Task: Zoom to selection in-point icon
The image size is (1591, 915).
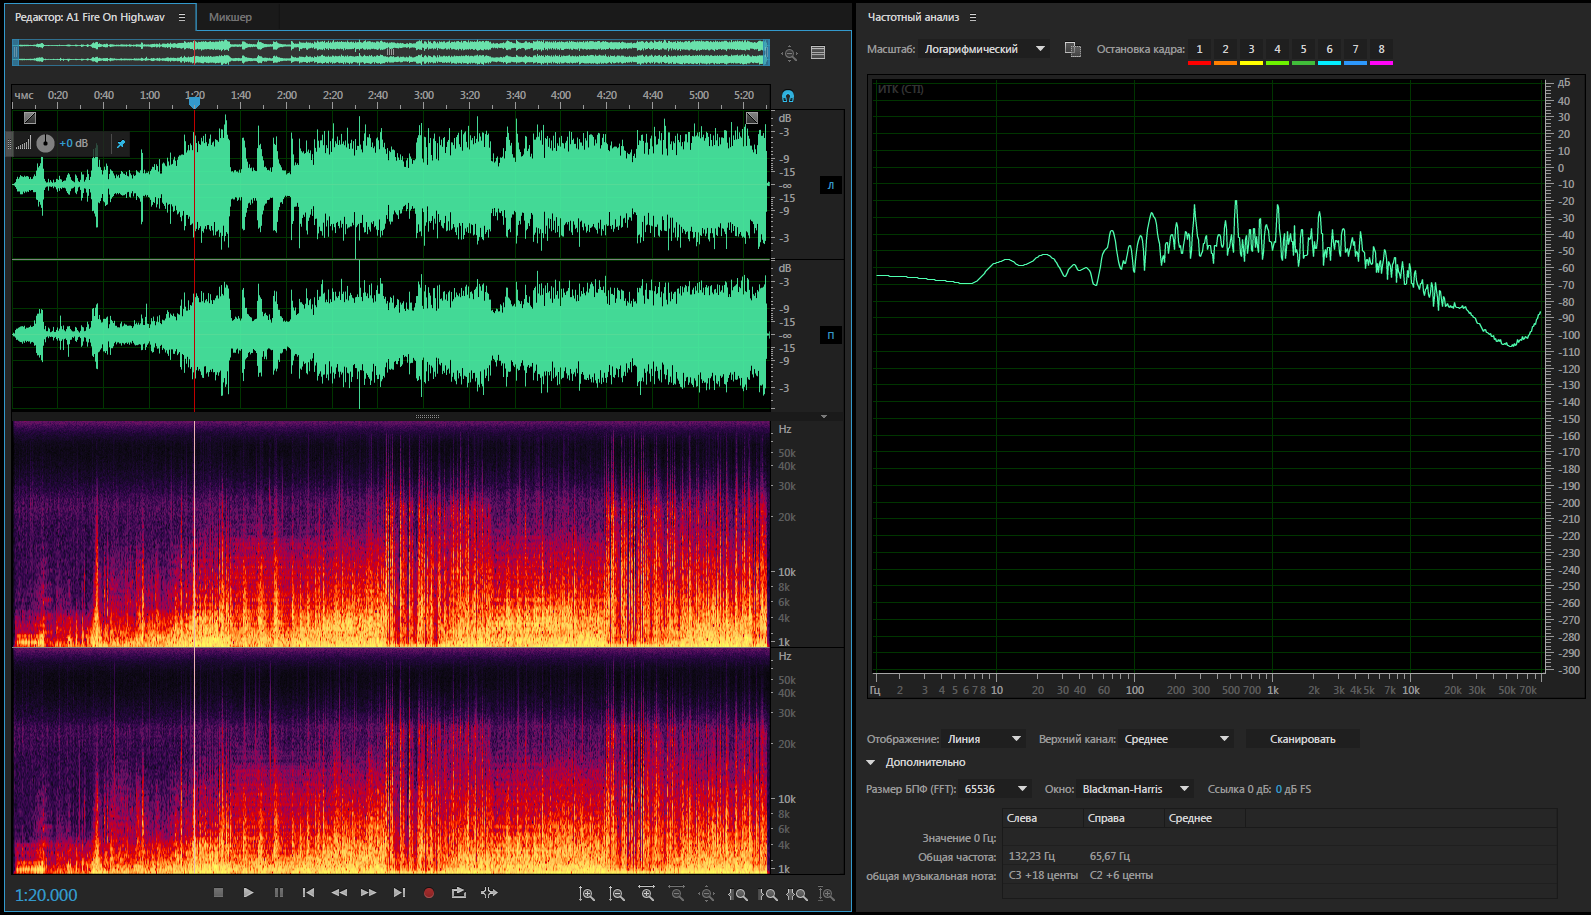Action: click(x=737, y=894)
